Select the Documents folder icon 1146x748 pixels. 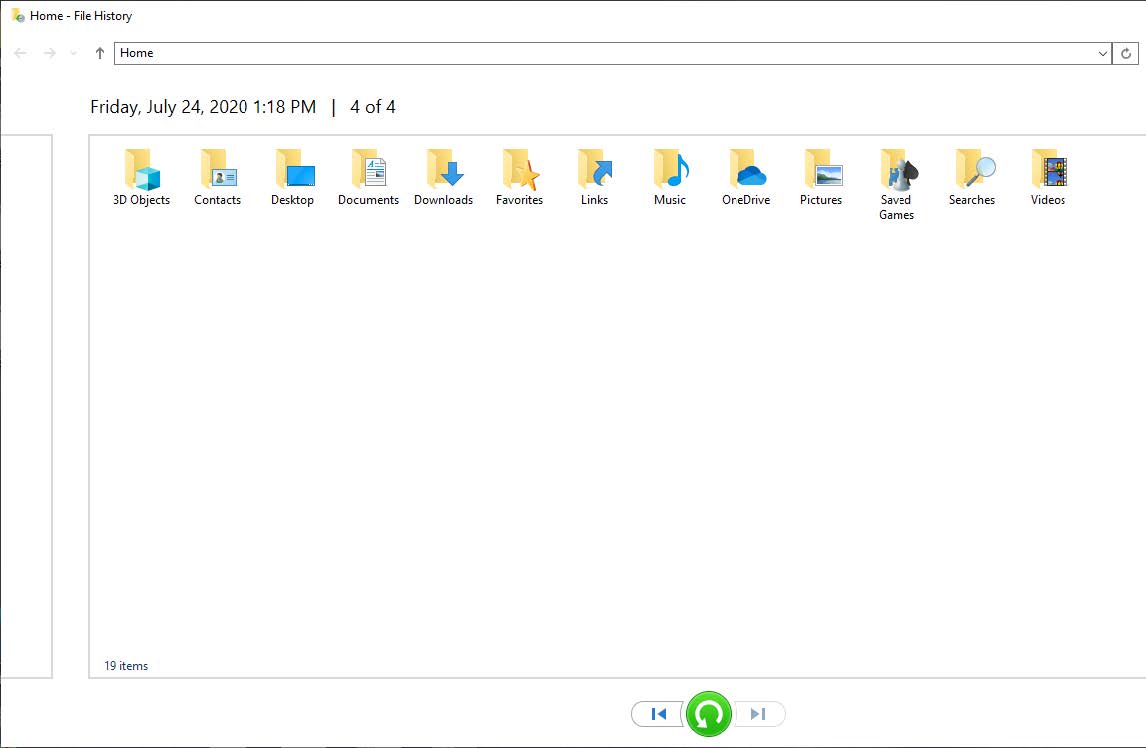368,170
